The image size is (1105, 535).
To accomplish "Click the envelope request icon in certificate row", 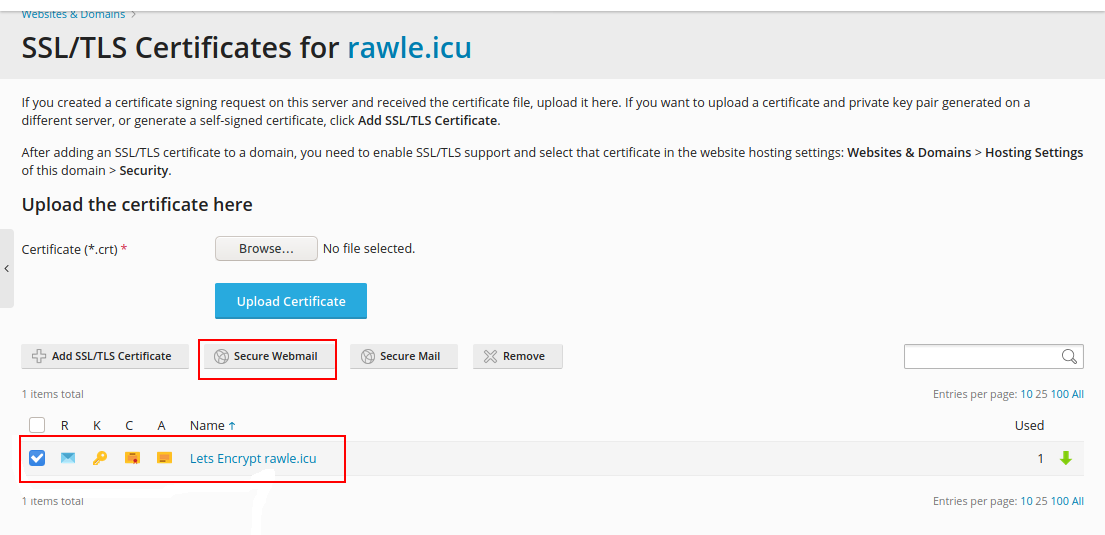I will [68, 458].
